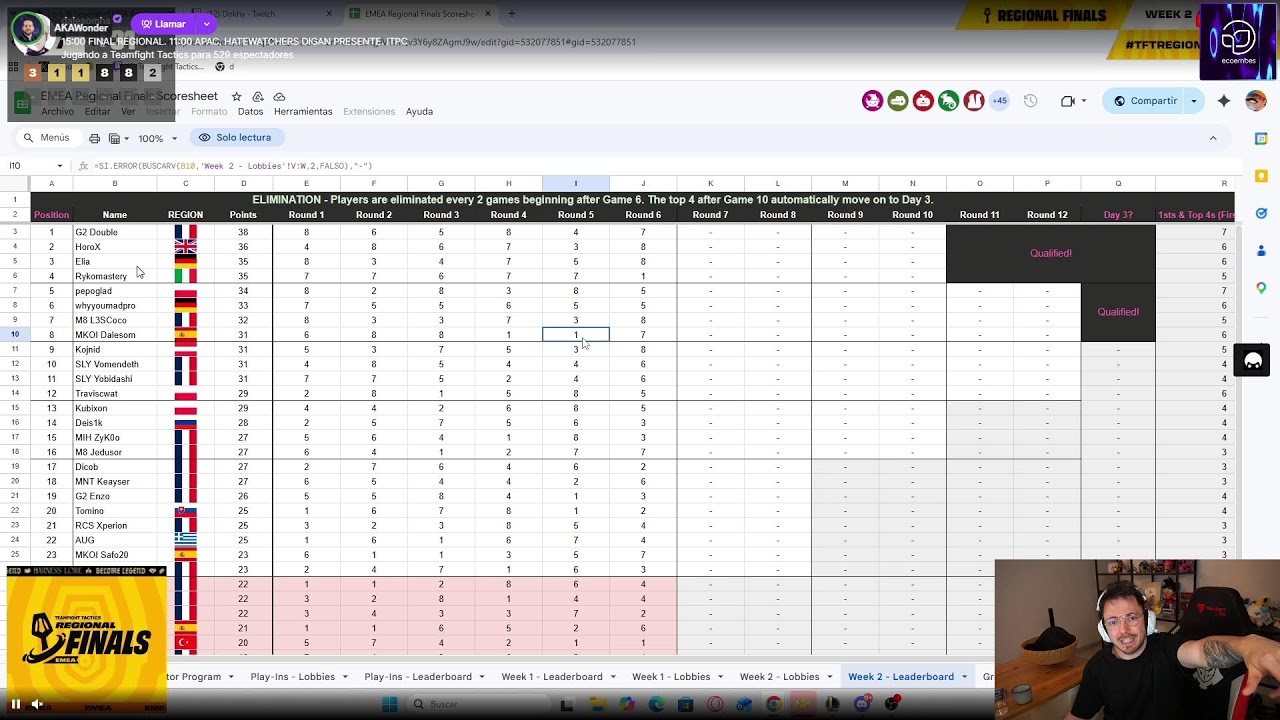Open the Week 1 - Lobbies tab dropdown arrow
The width and height of the screenshot is (1280, 720).
click(720, 677)
